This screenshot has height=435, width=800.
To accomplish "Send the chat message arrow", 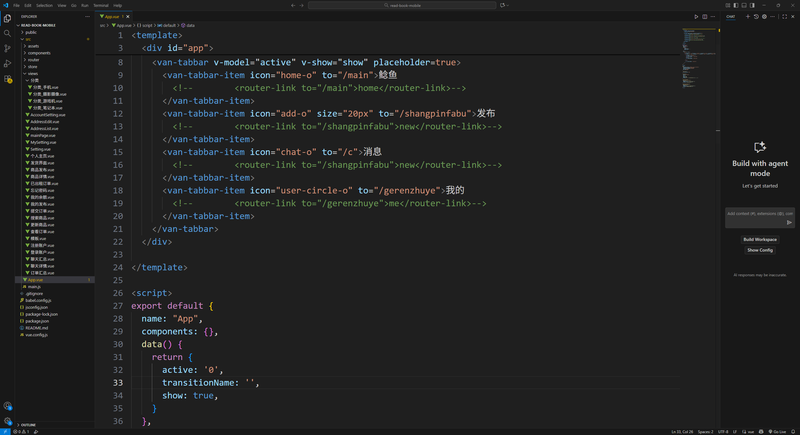I will [x=788, y=222].
